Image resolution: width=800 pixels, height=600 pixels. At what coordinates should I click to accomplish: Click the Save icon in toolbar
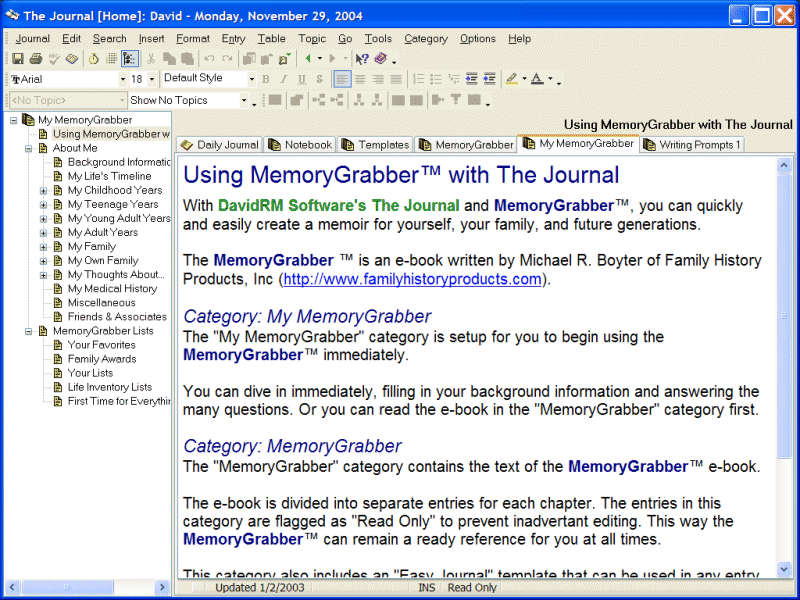pos(18,59)
